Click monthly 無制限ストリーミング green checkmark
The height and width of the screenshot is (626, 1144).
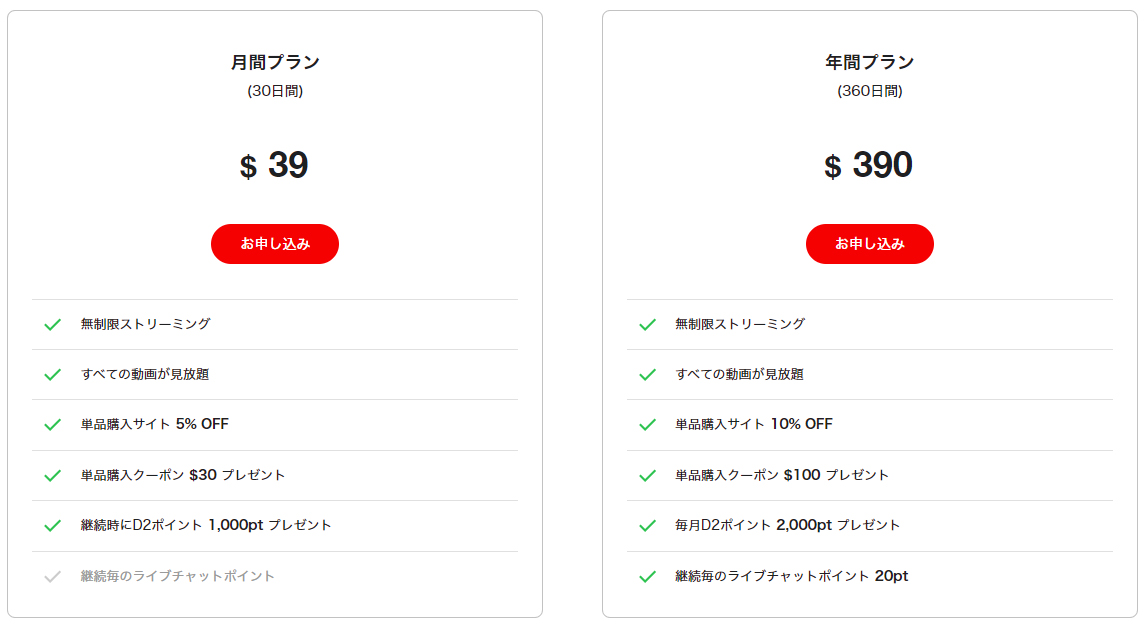click(x=53, y=325)
